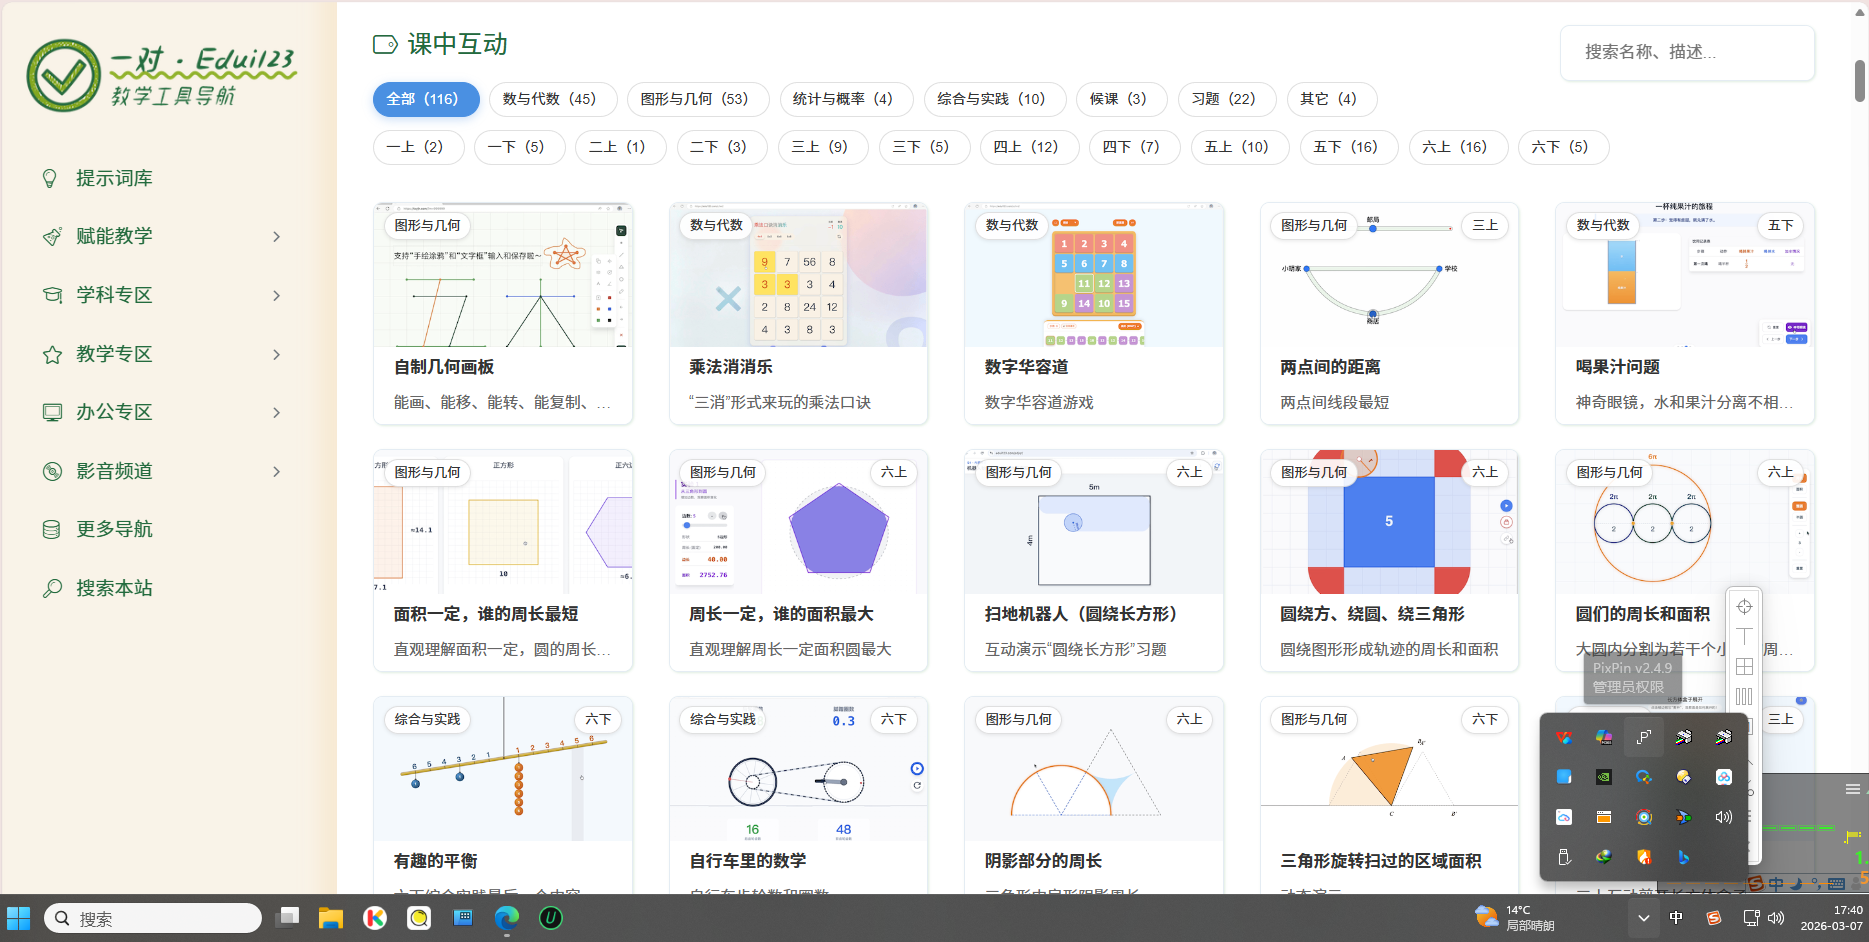Screen dimensions: 1869x942
Task: Open 更多导航 in the sidebar
Action: [114, 529]
